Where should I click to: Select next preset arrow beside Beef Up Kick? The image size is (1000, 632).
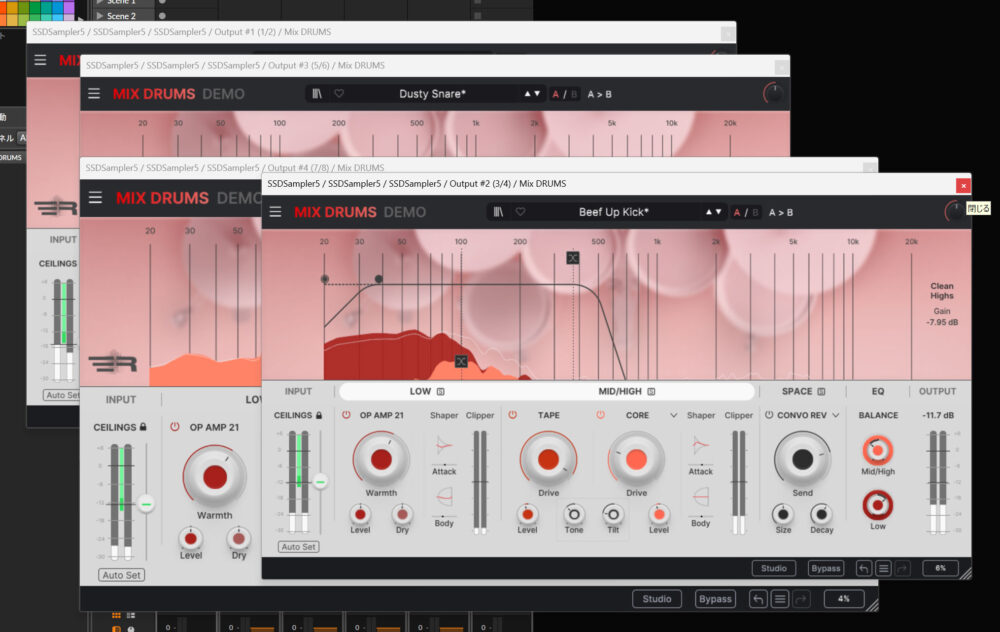718,212
